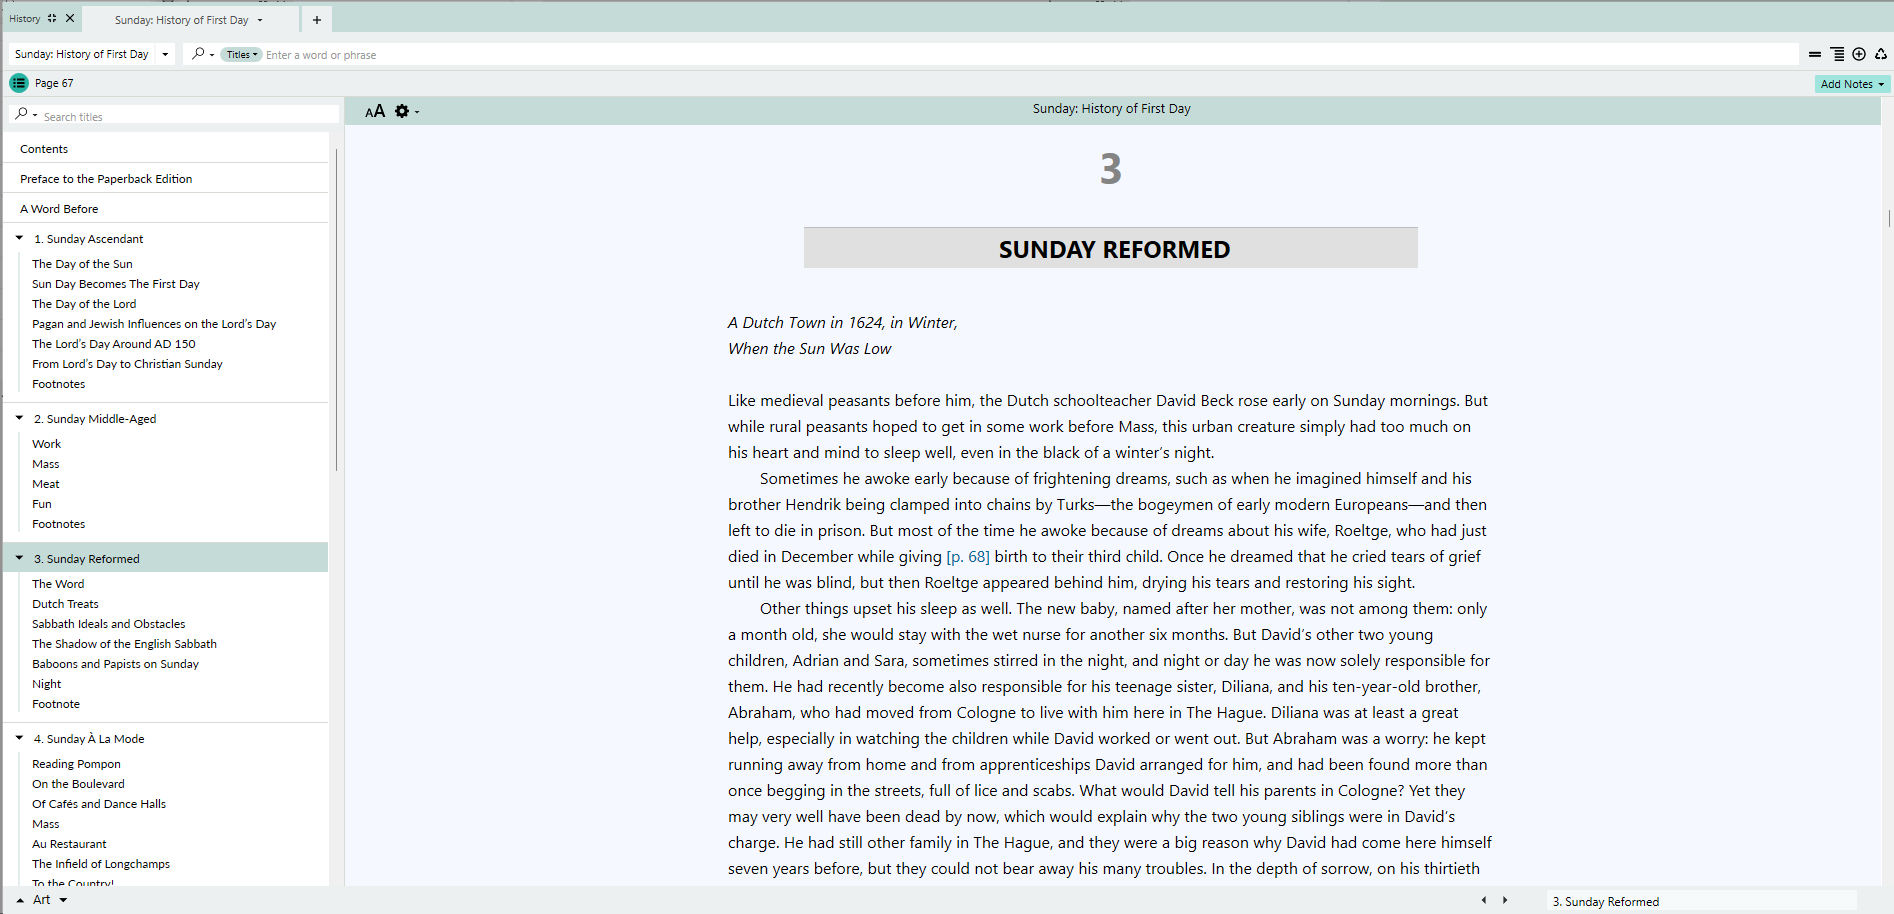Open the Fun section
This screenshot has height=914, width=1894.
(41, 504)
